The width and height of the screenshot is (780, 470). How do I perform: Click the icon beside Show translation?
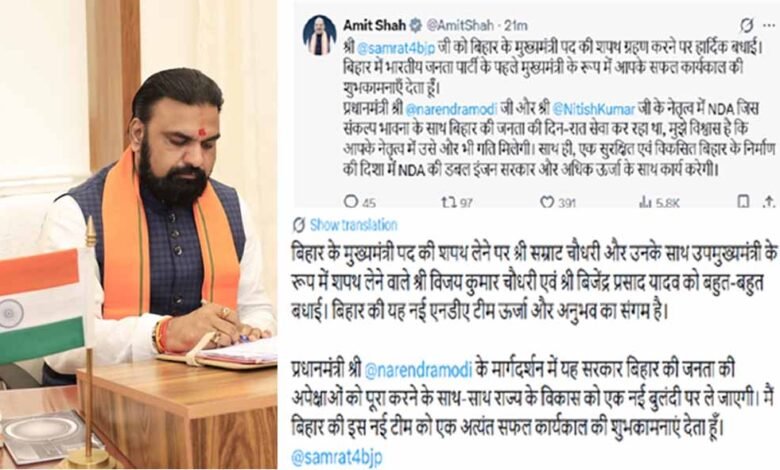click(298, 225)
